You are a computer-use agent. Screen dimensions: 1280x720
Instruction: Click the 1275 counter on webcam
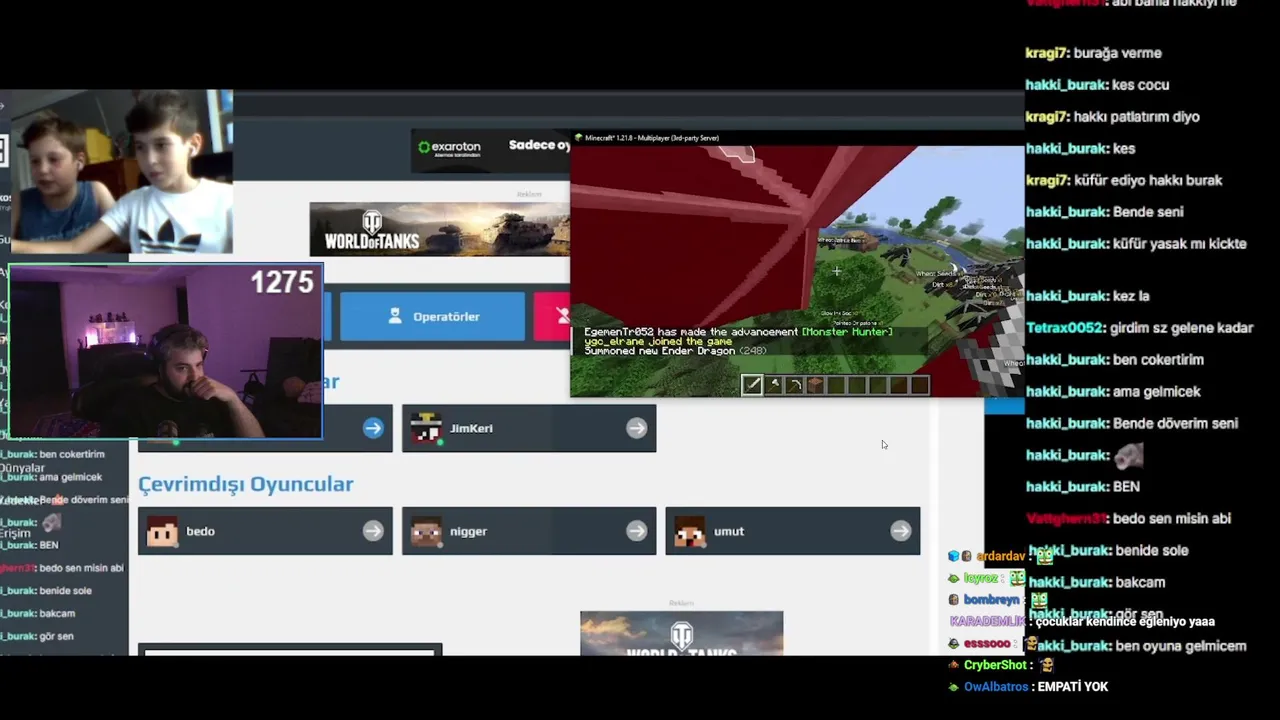[282, 283]
